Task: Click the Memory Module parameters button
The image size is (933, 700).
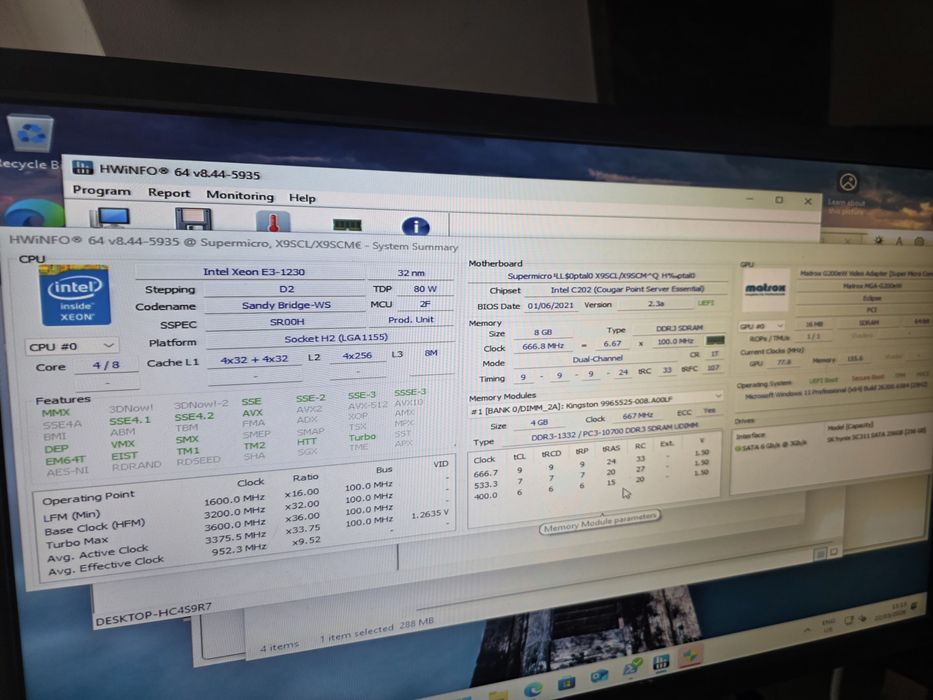Action: [599, 522]
